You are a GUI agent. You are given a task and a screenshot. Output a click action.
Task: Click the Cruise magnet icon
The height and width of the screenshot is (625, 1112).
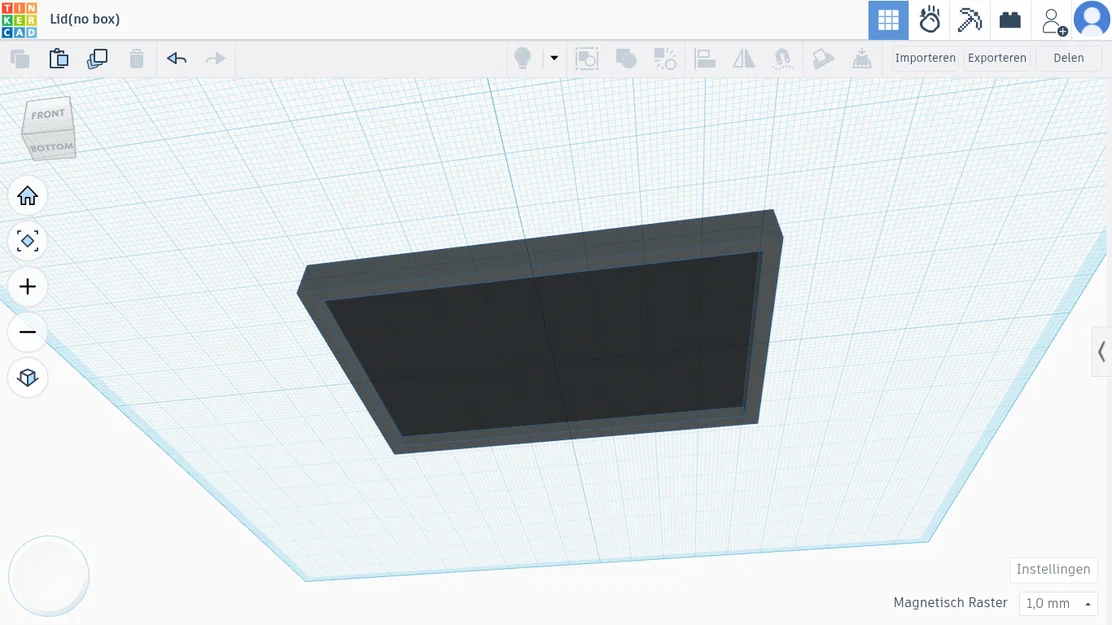[x=782, y=59]
